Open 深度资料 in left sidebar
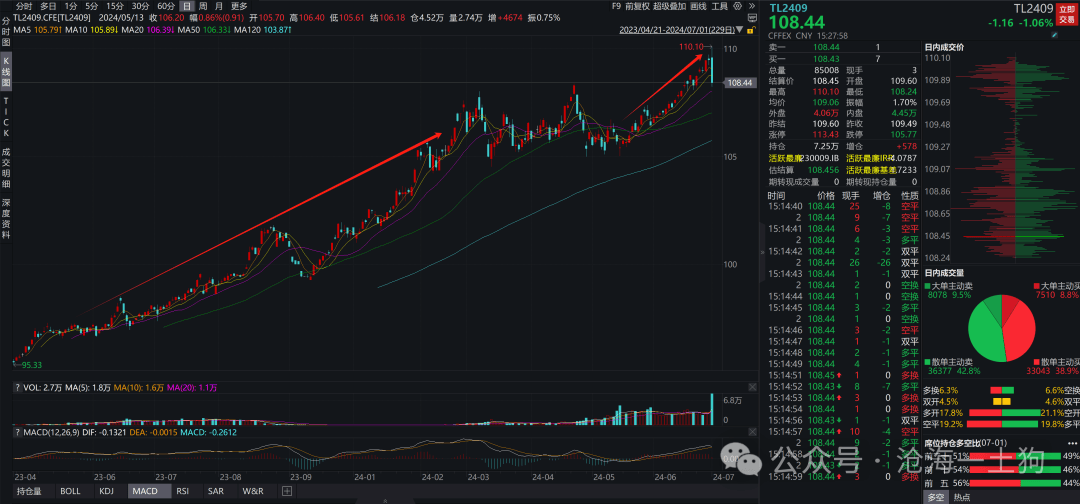This screenshot has width=1080, height=504. (x=6, y=218)
